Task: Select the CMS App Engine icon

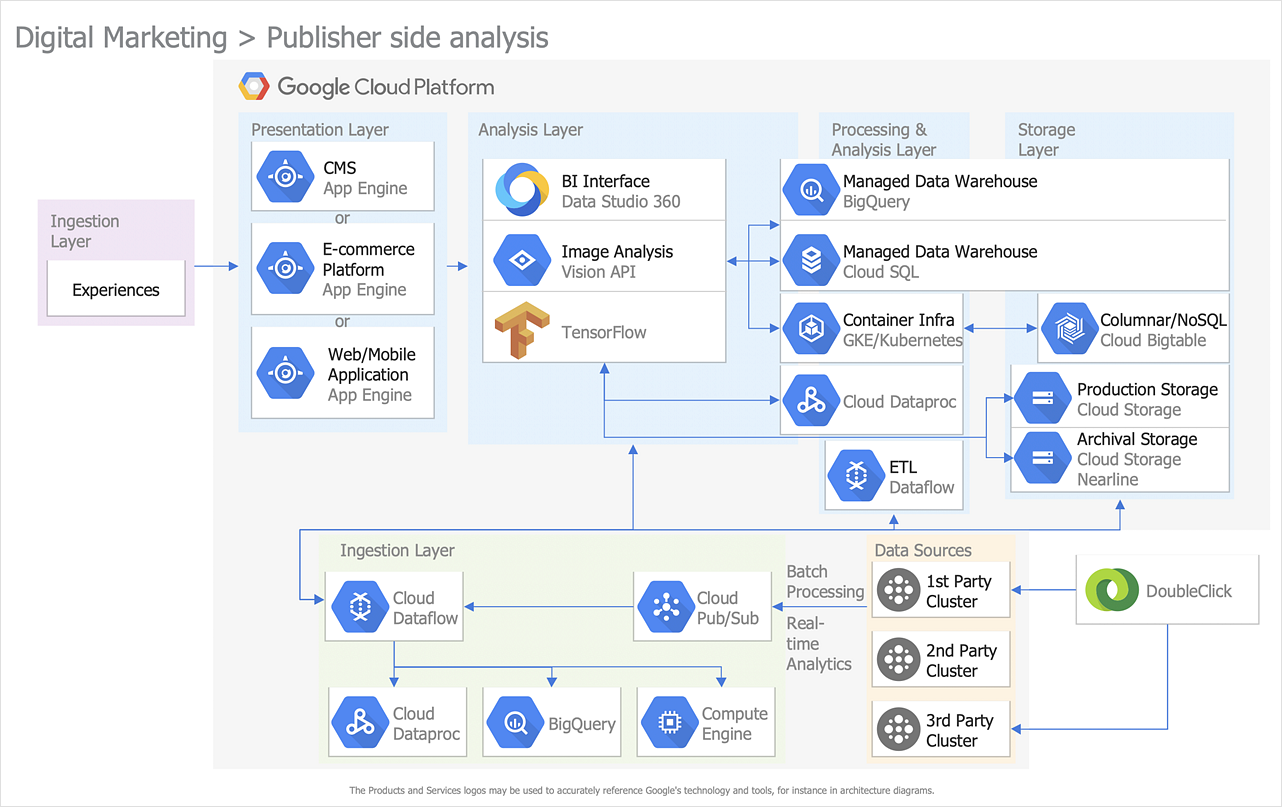Action: click(285, 177)
